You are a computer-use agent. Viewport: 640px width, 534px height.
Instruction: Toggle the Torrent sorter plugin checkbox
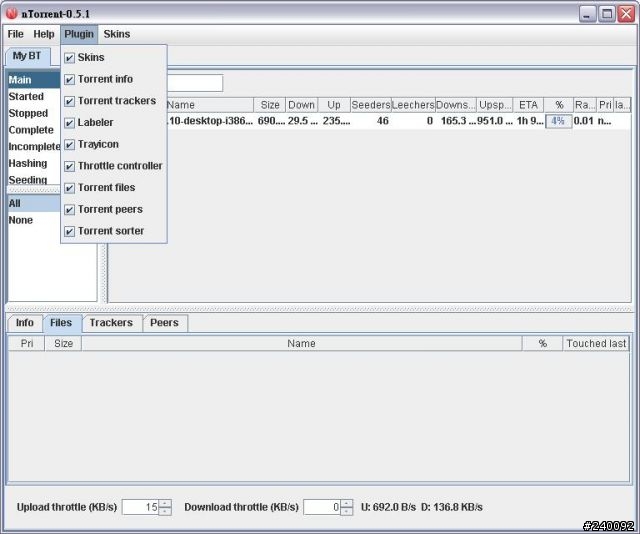coord(69,231)
